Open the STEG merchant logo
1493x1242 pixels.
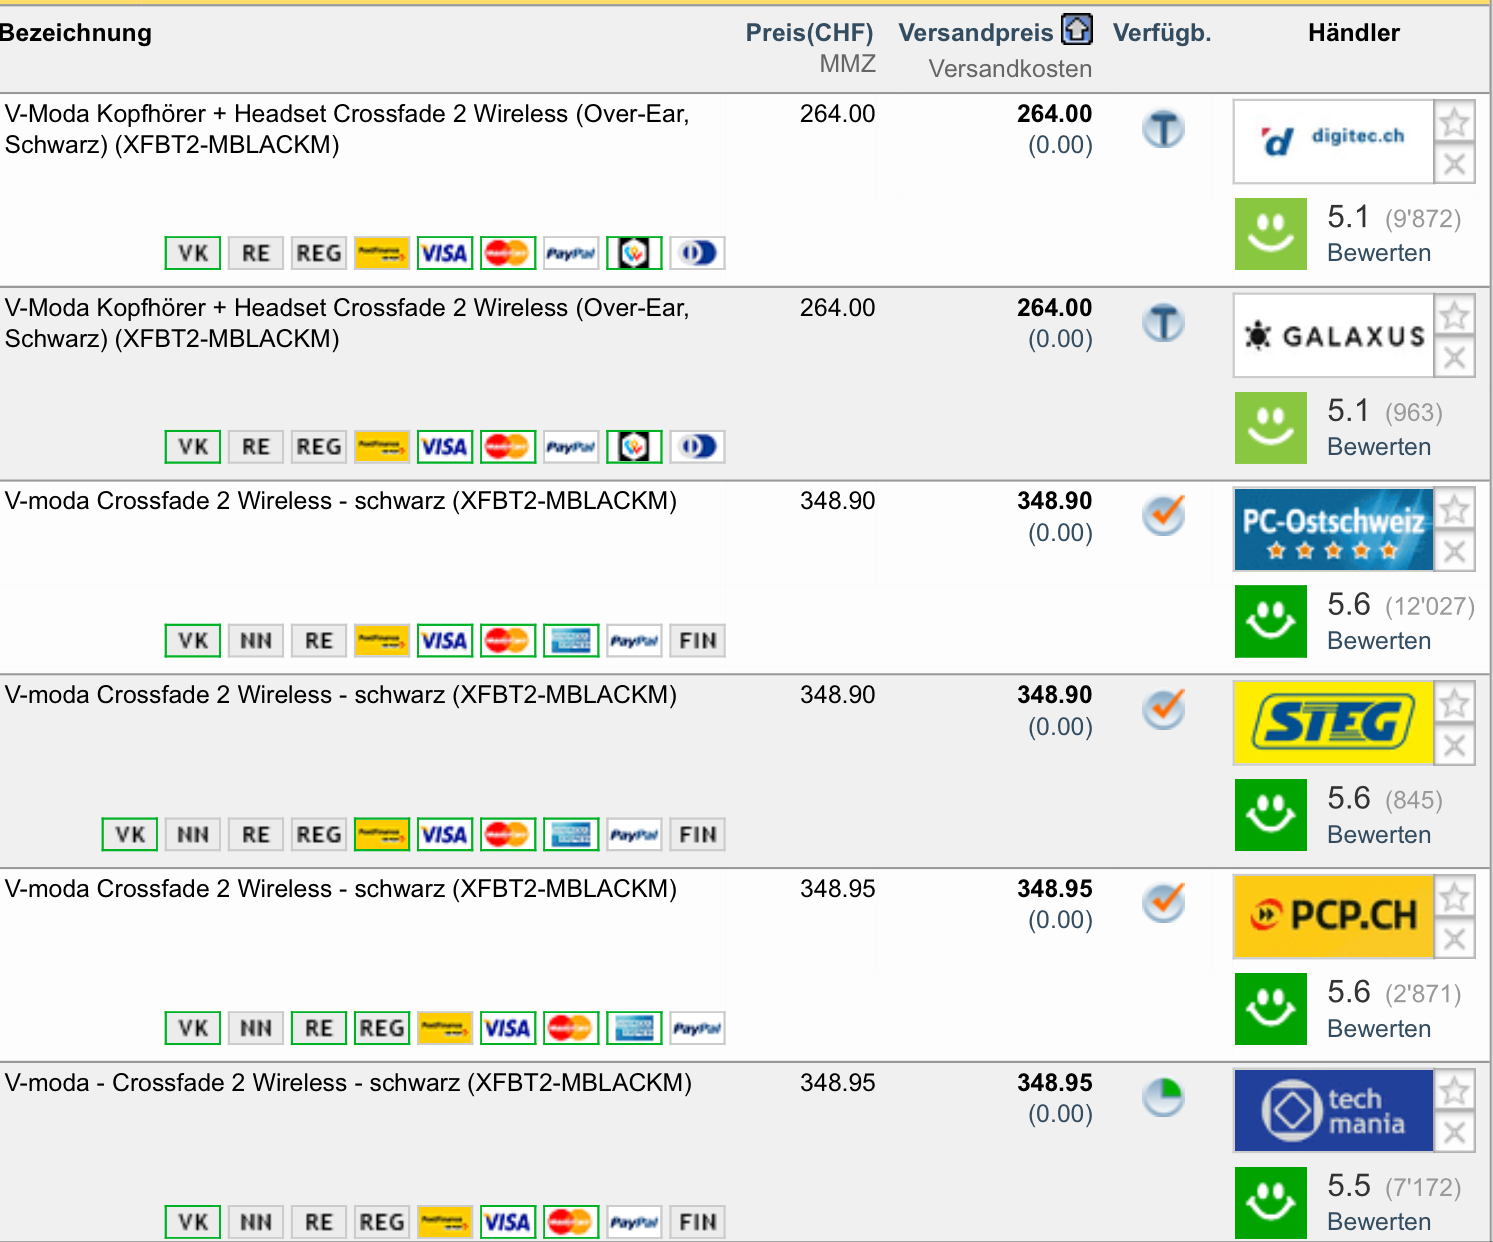pos(1333,722)
